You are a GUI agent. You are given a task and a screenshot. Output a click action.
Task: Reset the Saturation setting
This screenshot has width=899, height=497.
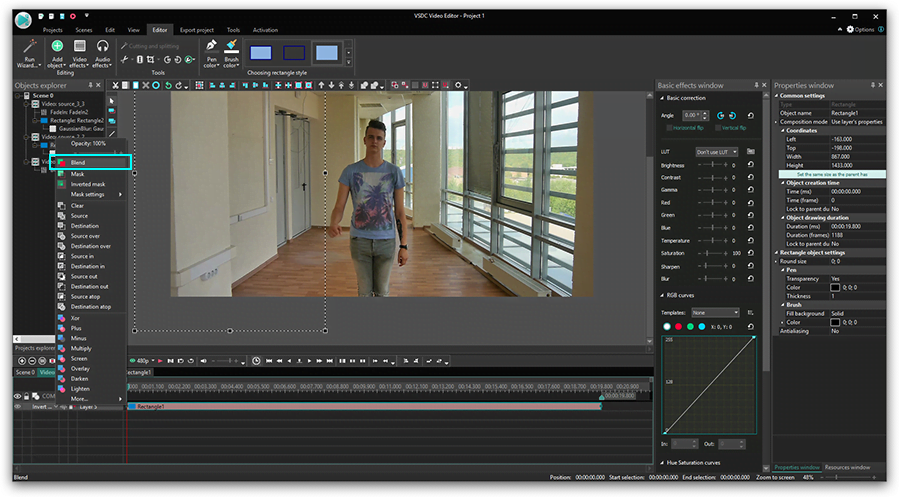point(751,253)
